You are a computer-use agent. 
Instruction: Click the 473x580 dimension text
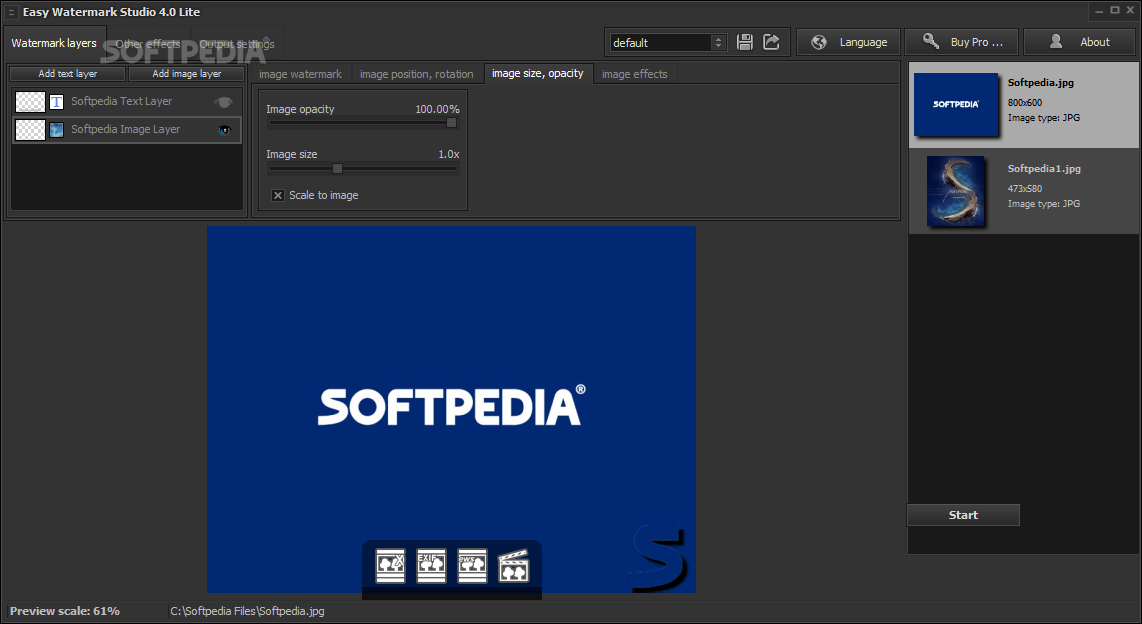click(1025, 189)
